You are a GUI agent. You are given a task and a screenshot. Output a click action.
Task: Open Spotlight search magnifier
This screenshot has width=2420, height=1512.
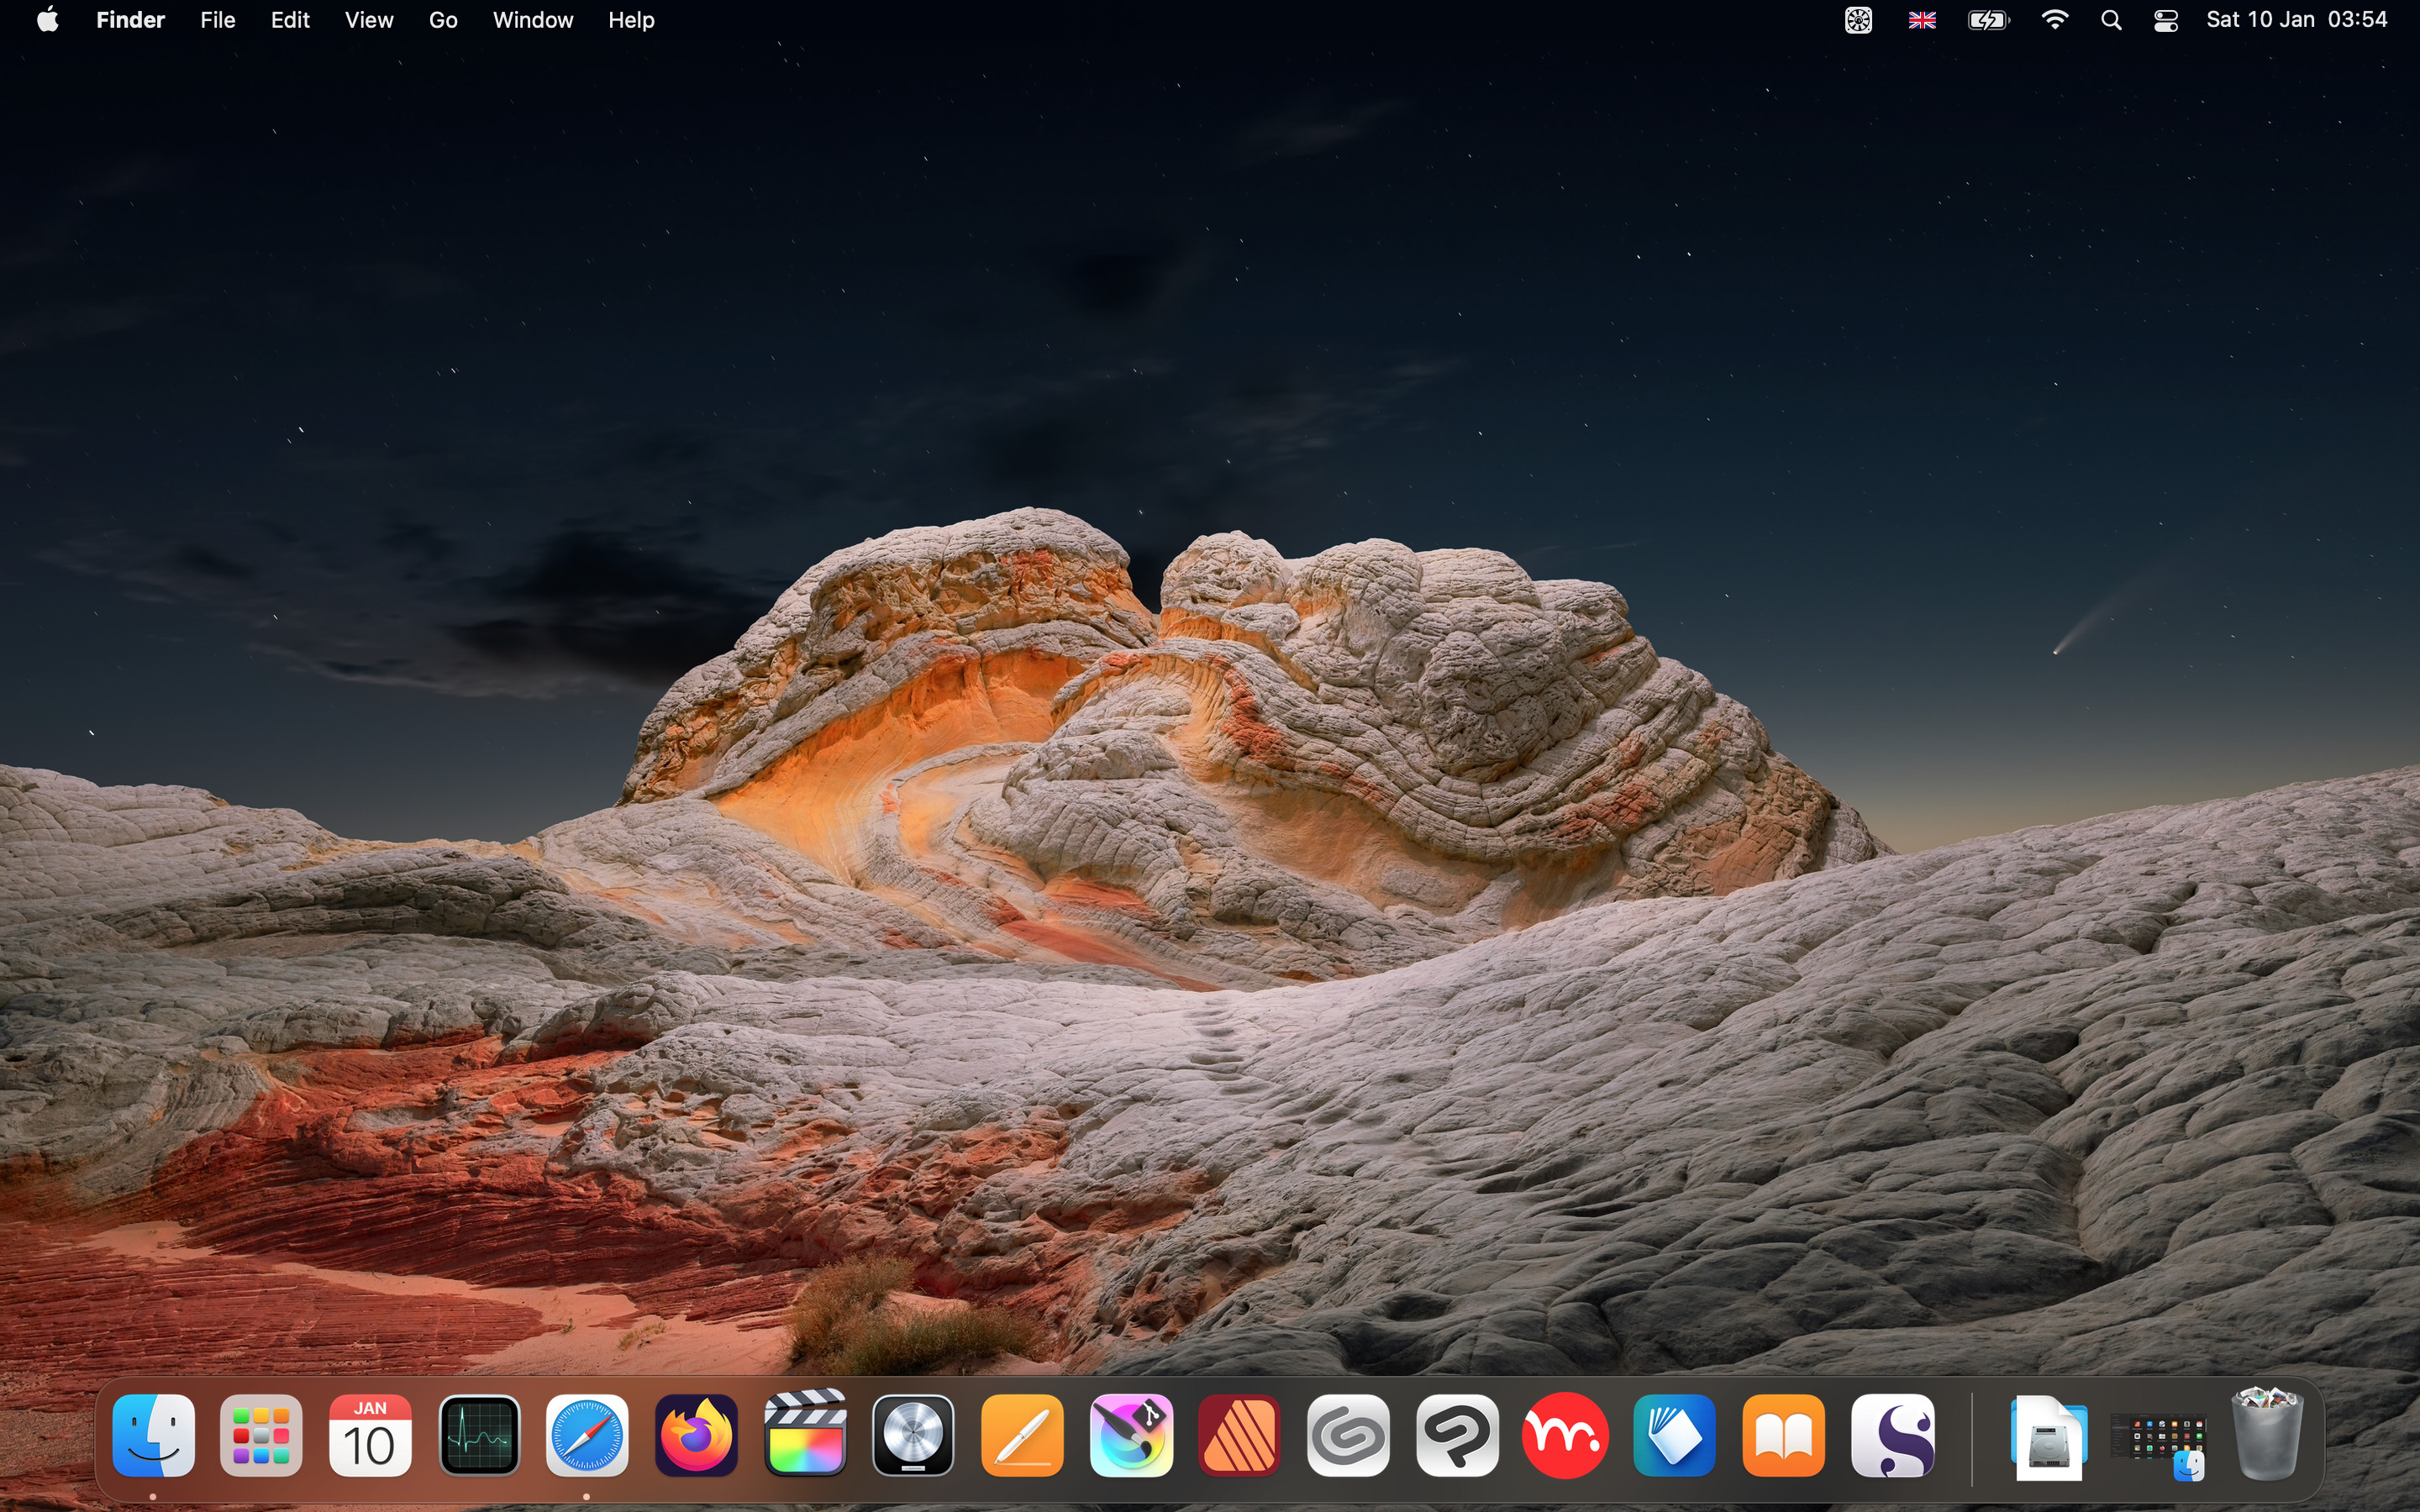(2111, 20)
